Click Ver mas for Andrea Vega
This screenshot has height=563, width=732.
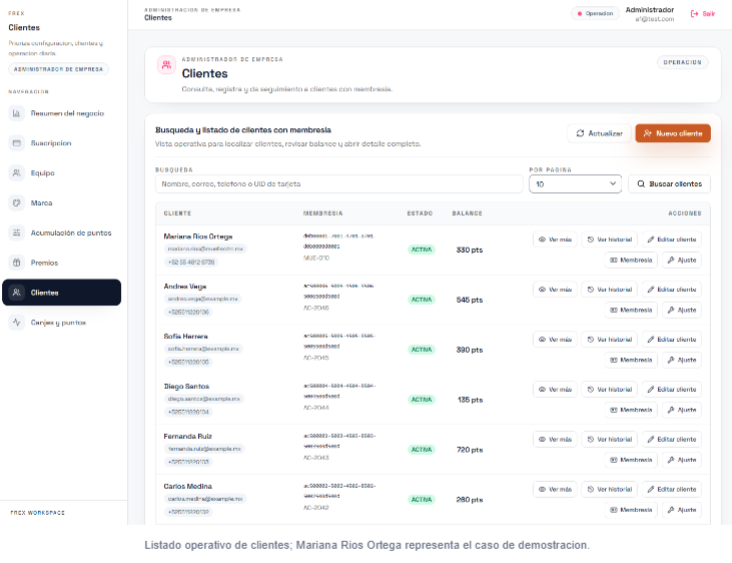click(x=555, y=289)
